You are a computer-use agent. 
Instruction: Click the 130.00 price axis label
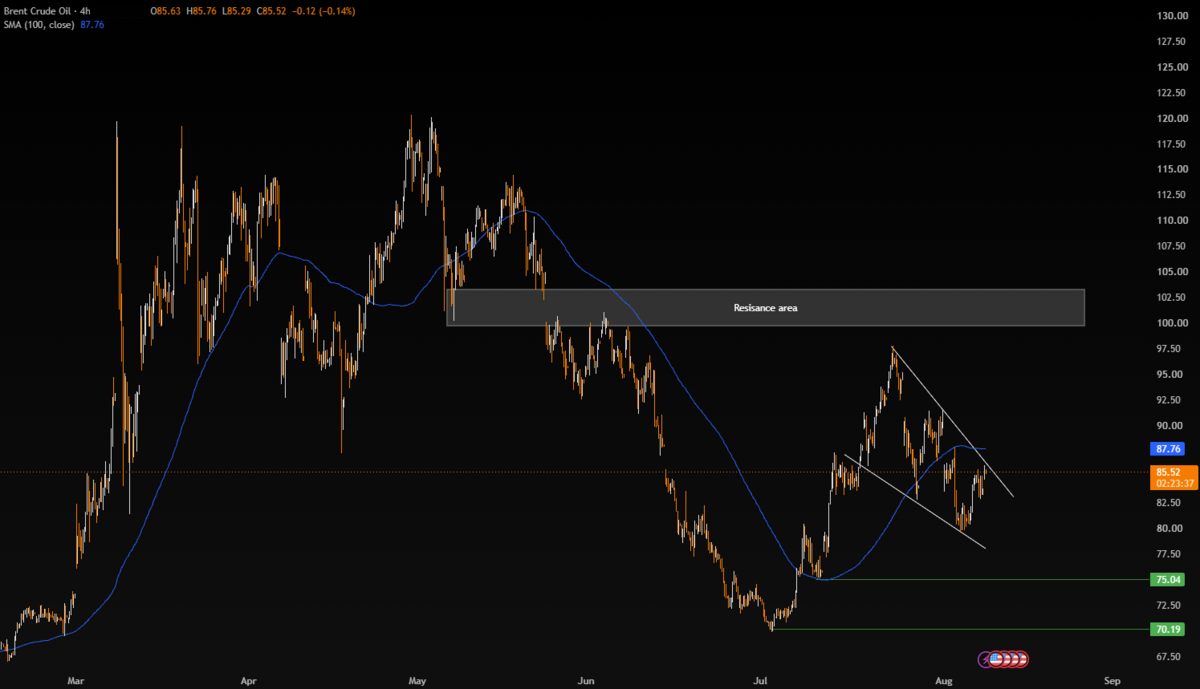(x=1171, y=16)
